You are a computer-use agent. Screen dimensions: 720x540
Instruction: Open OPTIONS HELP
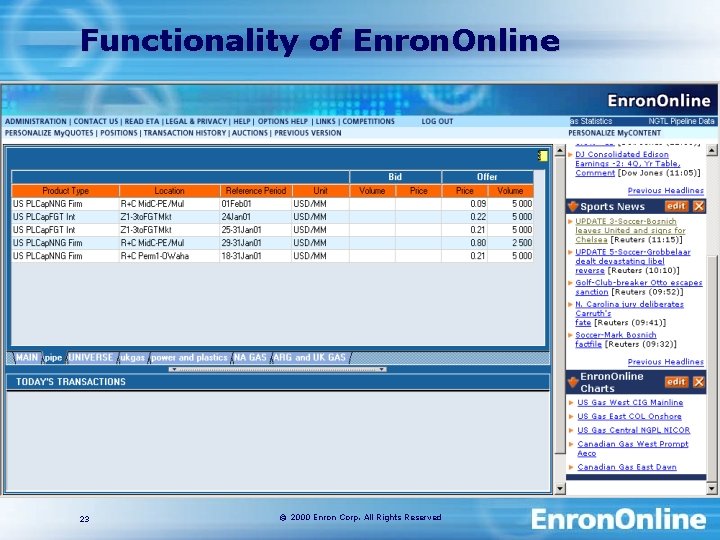coord(282,121)
